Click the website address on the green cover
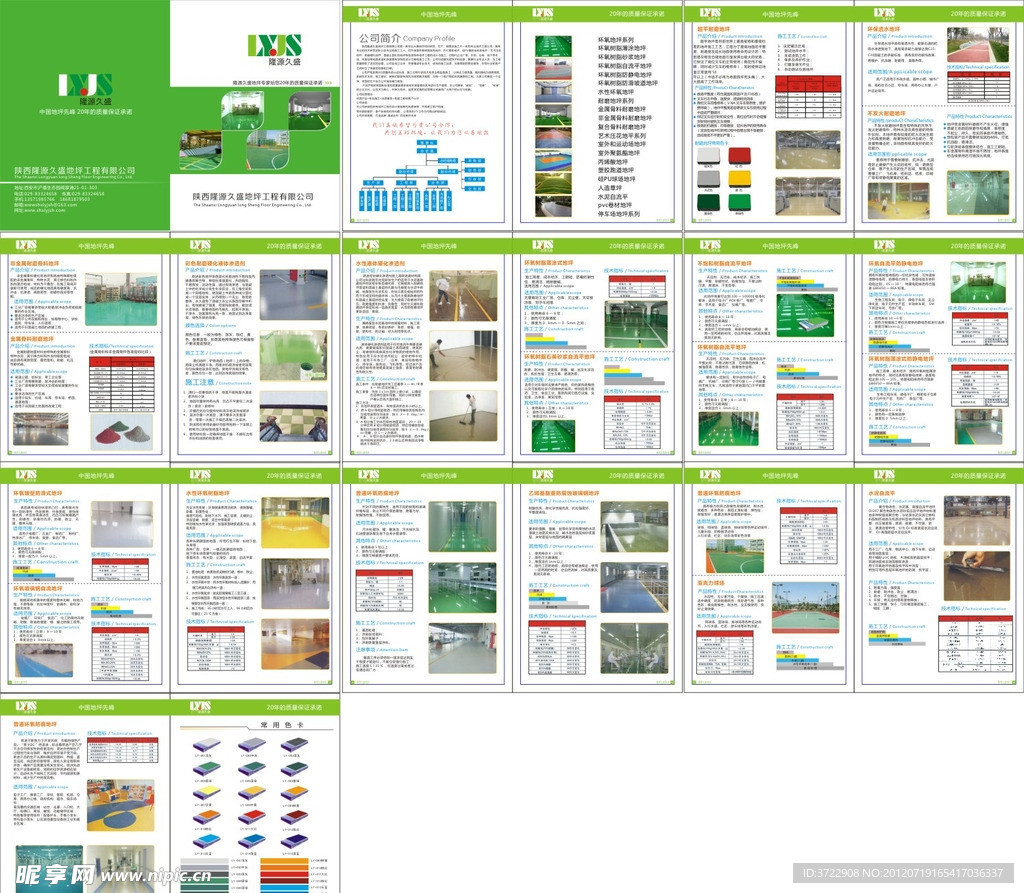 40,210
